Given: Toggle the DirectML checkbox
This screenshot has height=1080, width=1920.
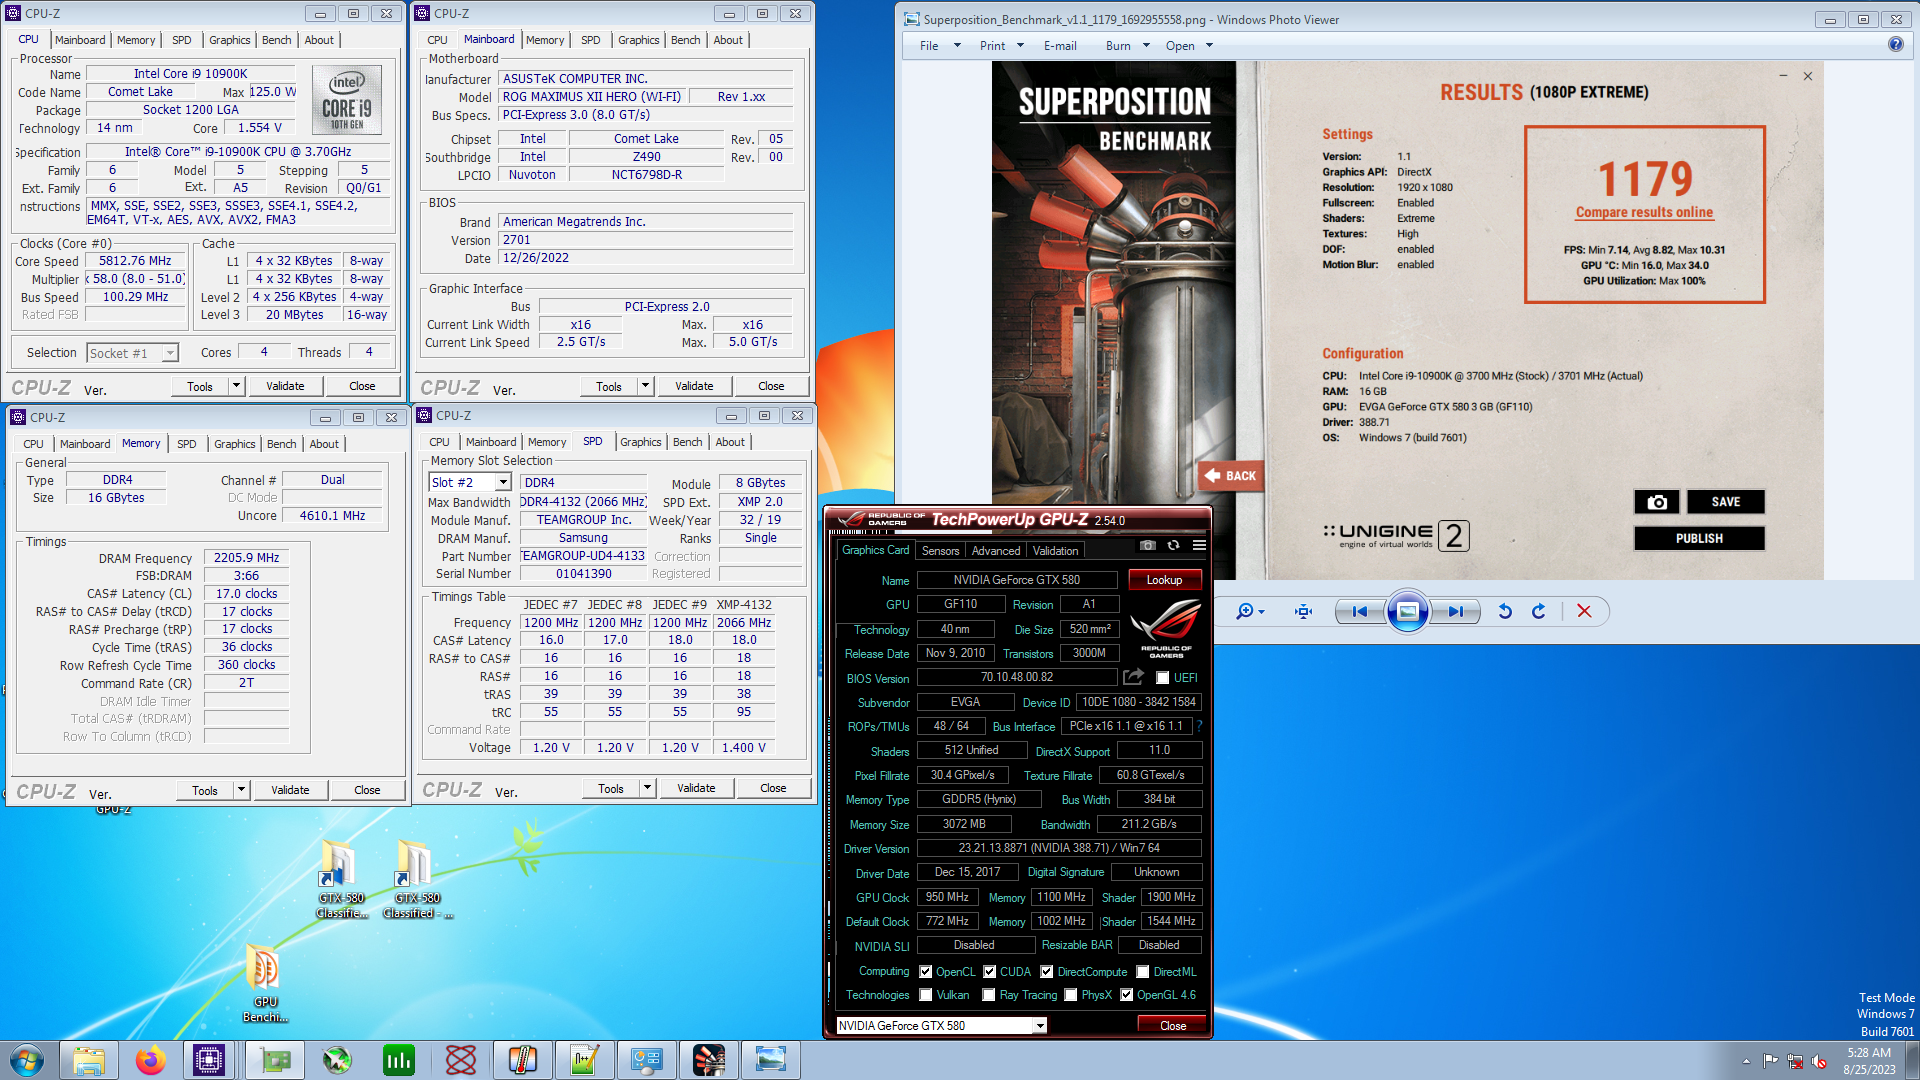Looking at the screenshot, I should (x=1142, y=972).
